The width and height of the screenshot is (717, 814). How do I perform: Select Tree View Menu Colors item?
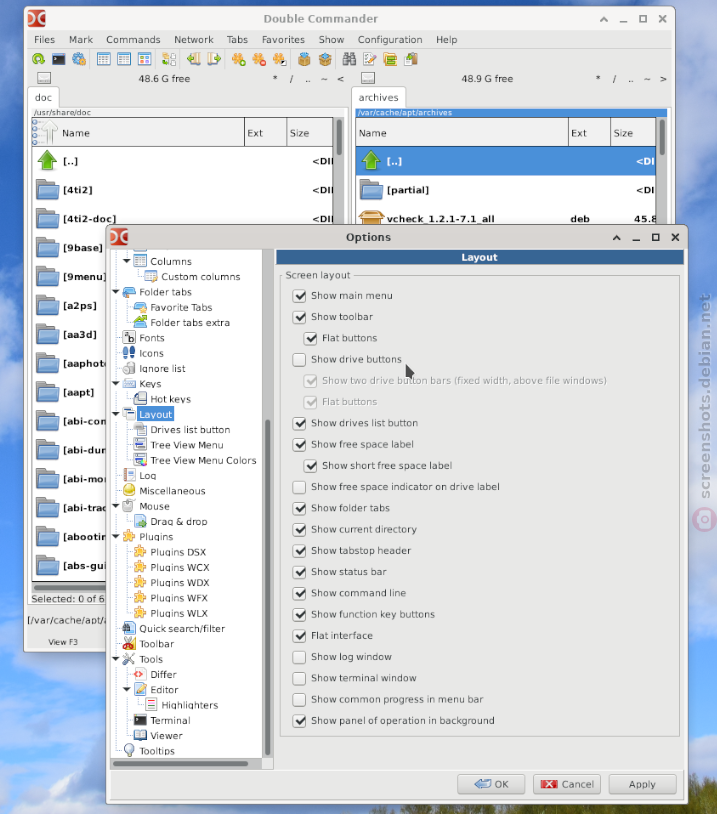coord(203,460)
